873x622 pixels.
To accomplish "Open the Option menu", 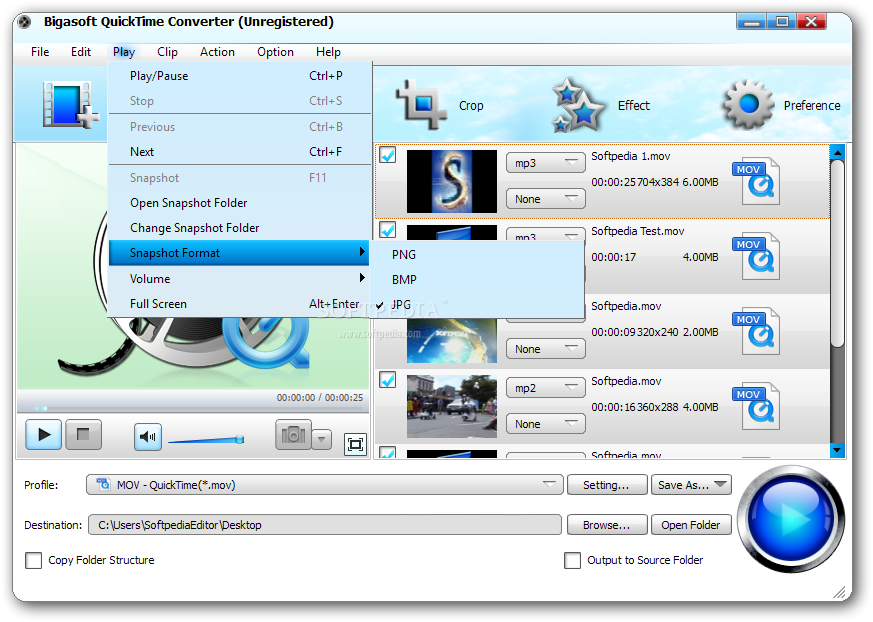I will pyautogui.click(x=275, y=52).
